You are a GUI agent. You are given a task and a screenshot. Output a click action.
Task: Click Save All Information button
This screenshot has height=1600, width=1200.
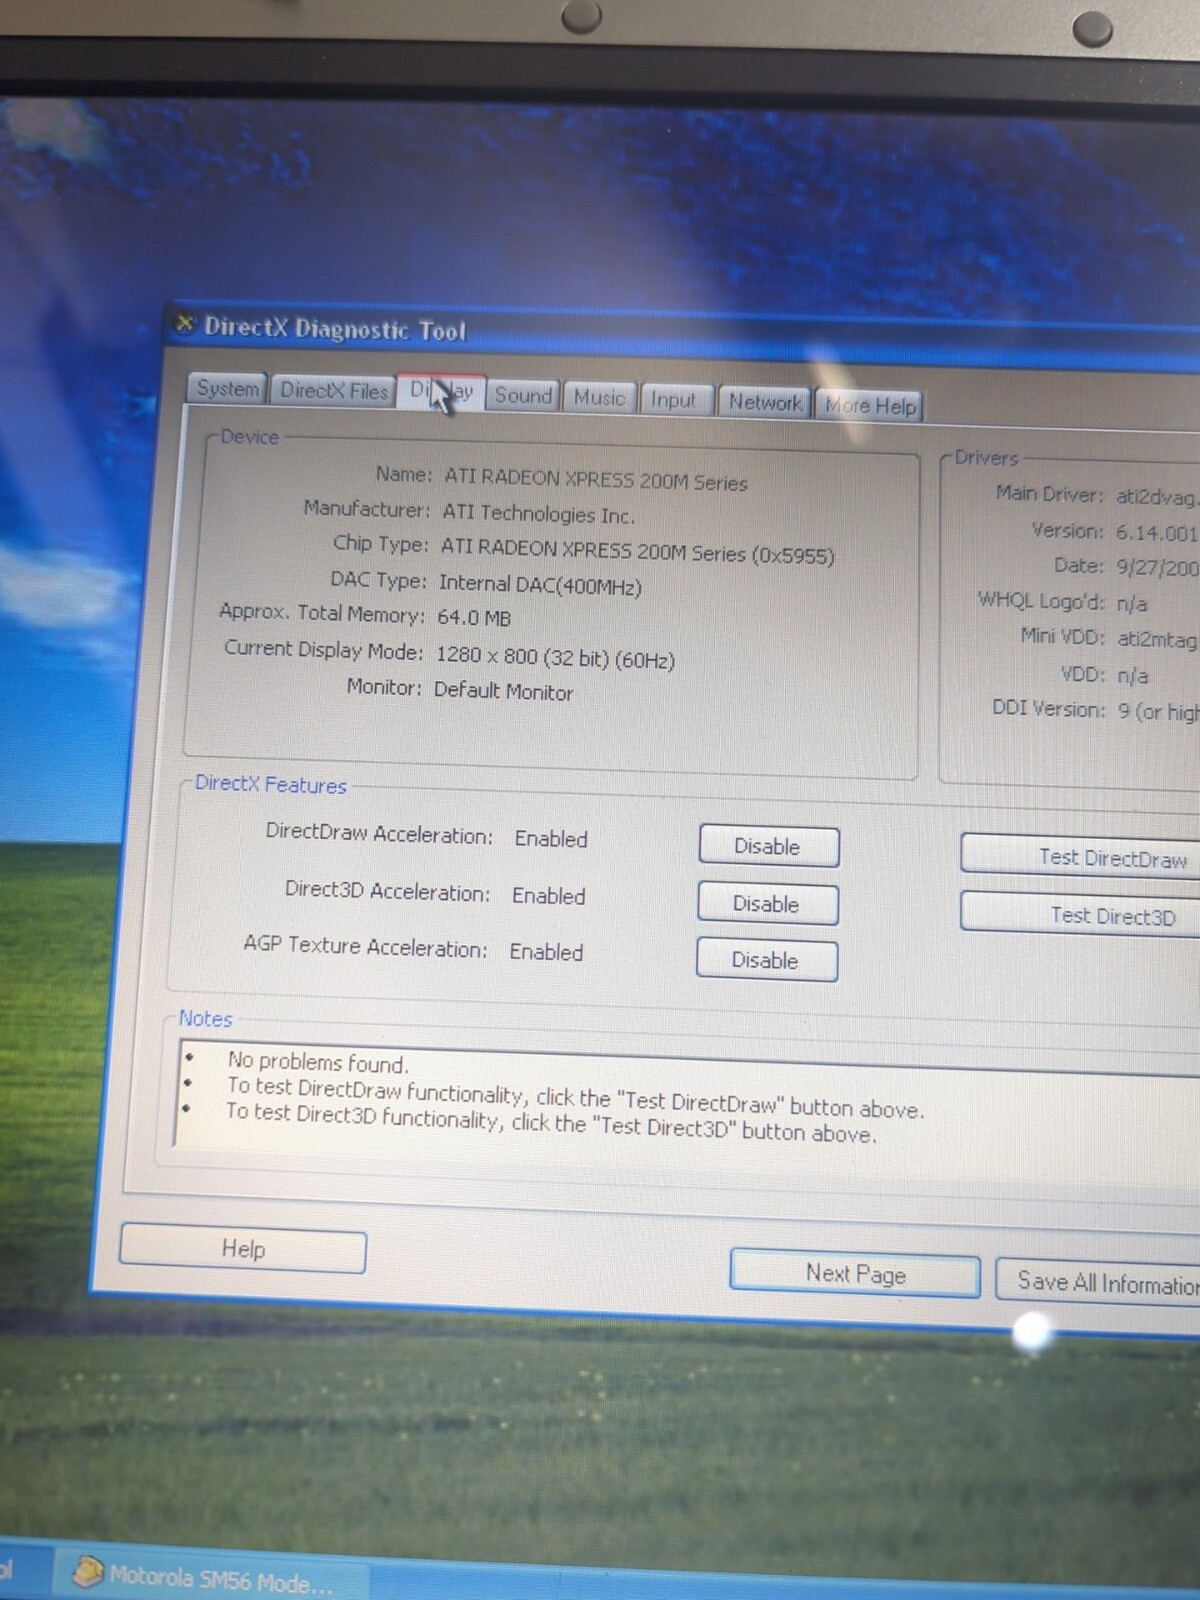1098,1281
